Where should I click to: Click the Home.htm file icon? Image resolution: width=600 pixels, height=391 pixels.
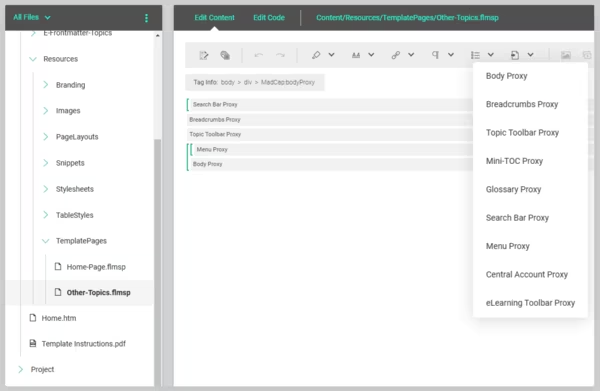(x=33, y=318)
